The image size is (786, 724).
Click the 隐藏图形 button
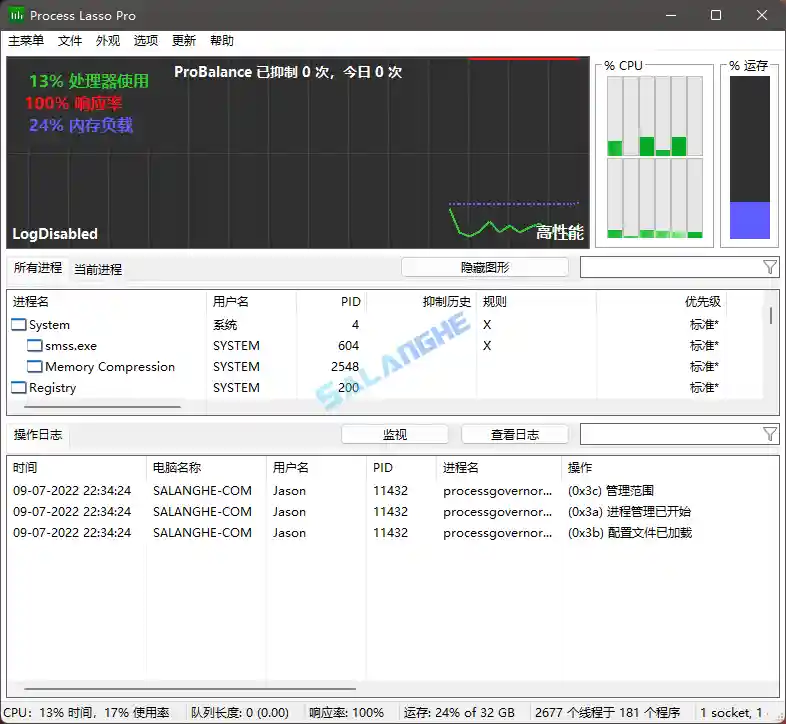pos(485,267)
